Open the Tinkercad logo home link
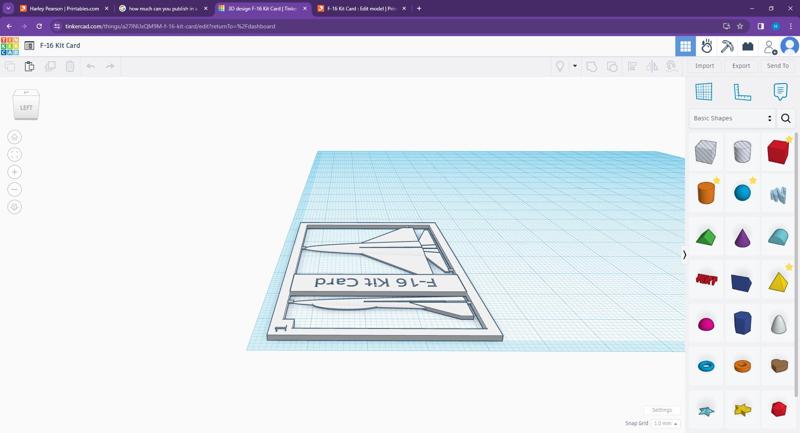 coord(10,45)
